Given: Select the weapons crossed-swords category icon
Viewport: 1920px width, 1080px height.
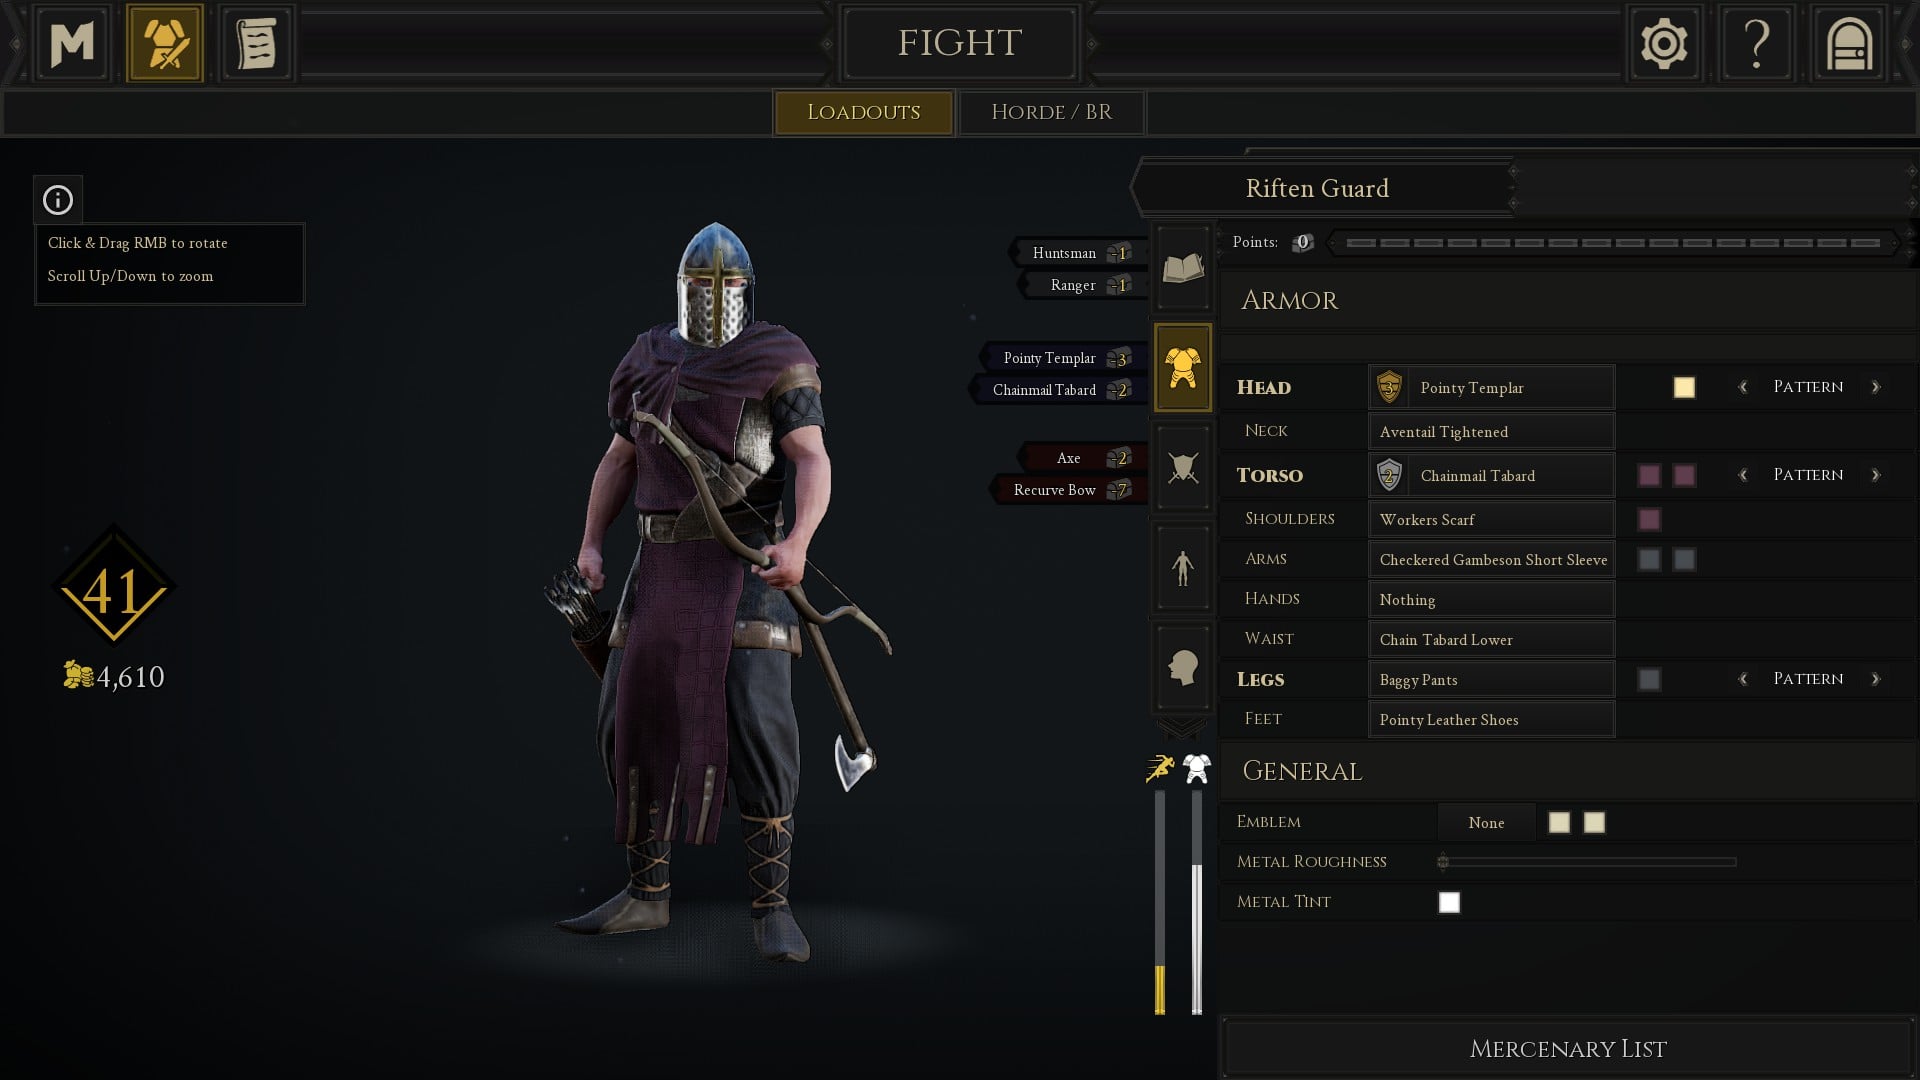Looking at the screenshot, I should [1183, 467].
